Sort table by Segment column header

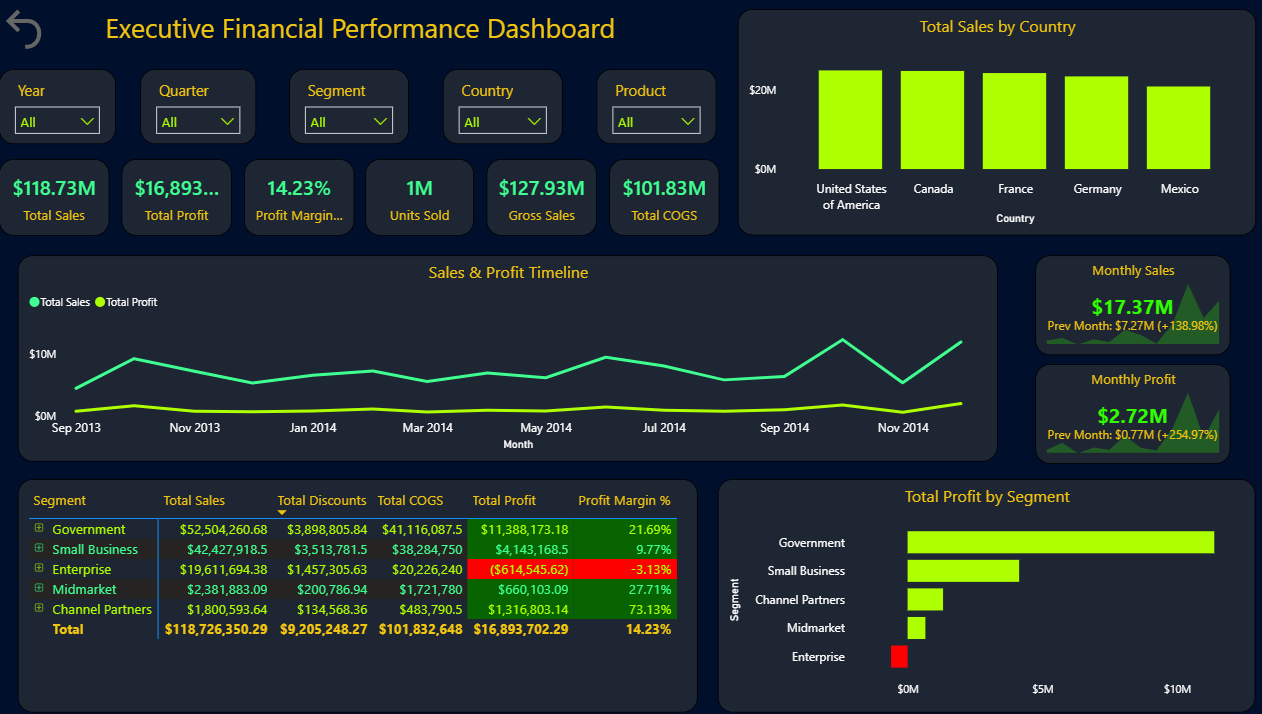coord(60,500)
